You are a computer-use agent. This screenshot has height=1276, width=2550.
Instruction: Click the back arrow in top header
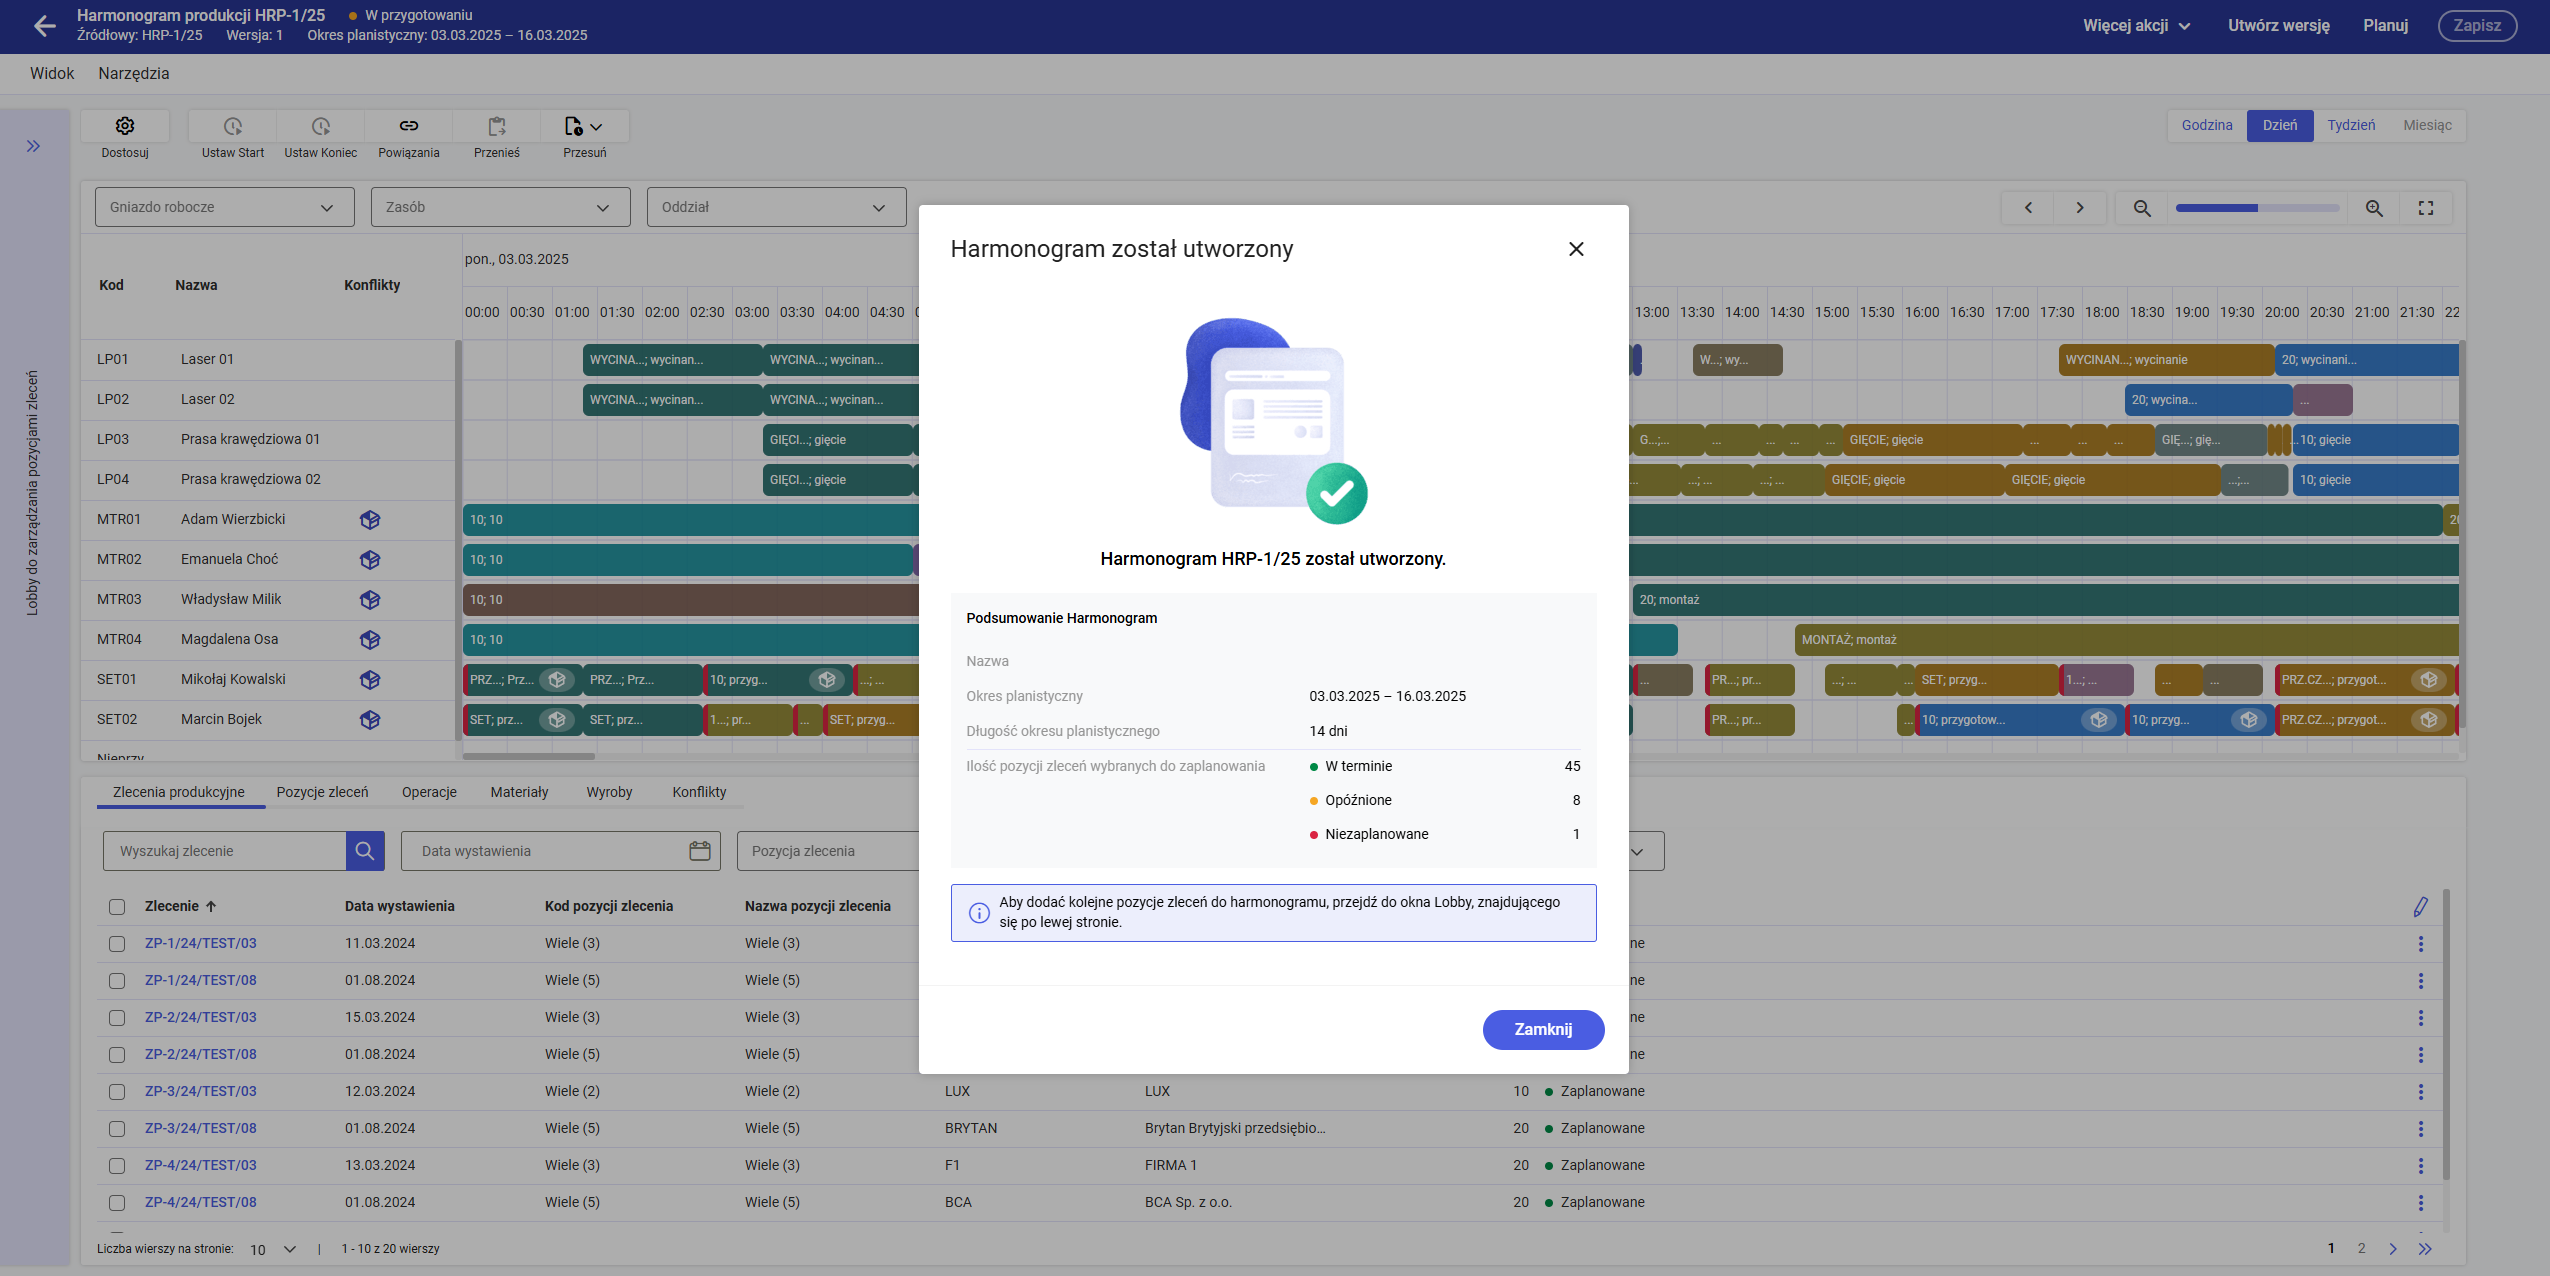pos(44,26)
